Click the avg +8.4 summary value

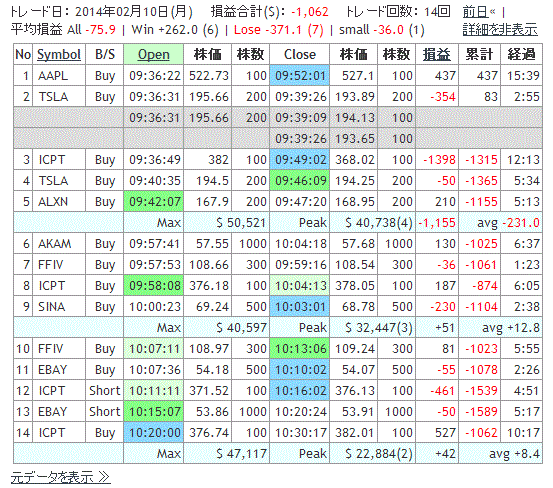(x=514, y=453)
